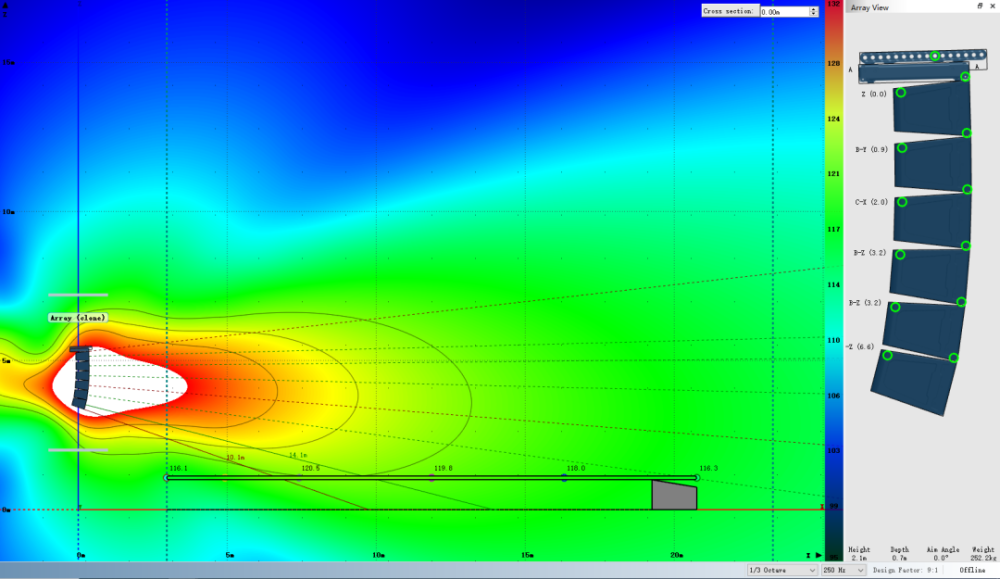Viewport: 1000px width, 579px height.
Task: Click the '-Z (6.6)' splay angle label
Action: tap(860, 347)
